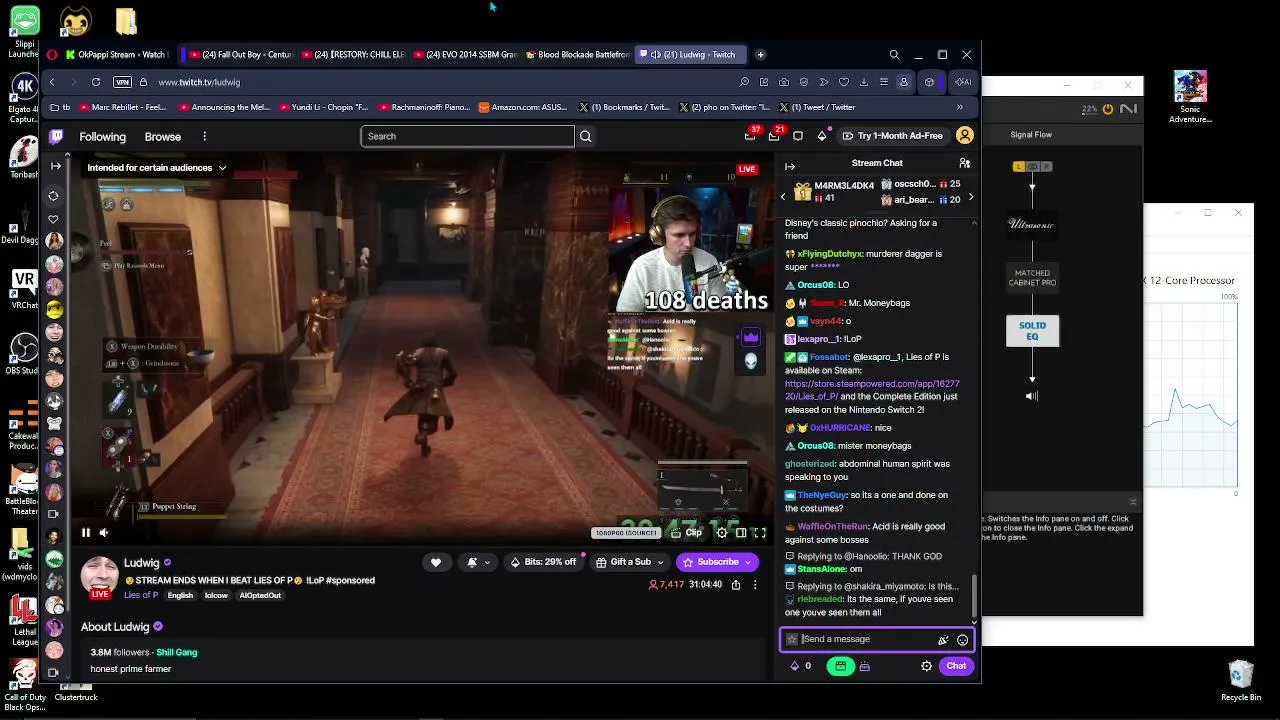The height and width of the screenshot is (720, 1280).
Task: Open chat settings gear
Action: point(926,666)
